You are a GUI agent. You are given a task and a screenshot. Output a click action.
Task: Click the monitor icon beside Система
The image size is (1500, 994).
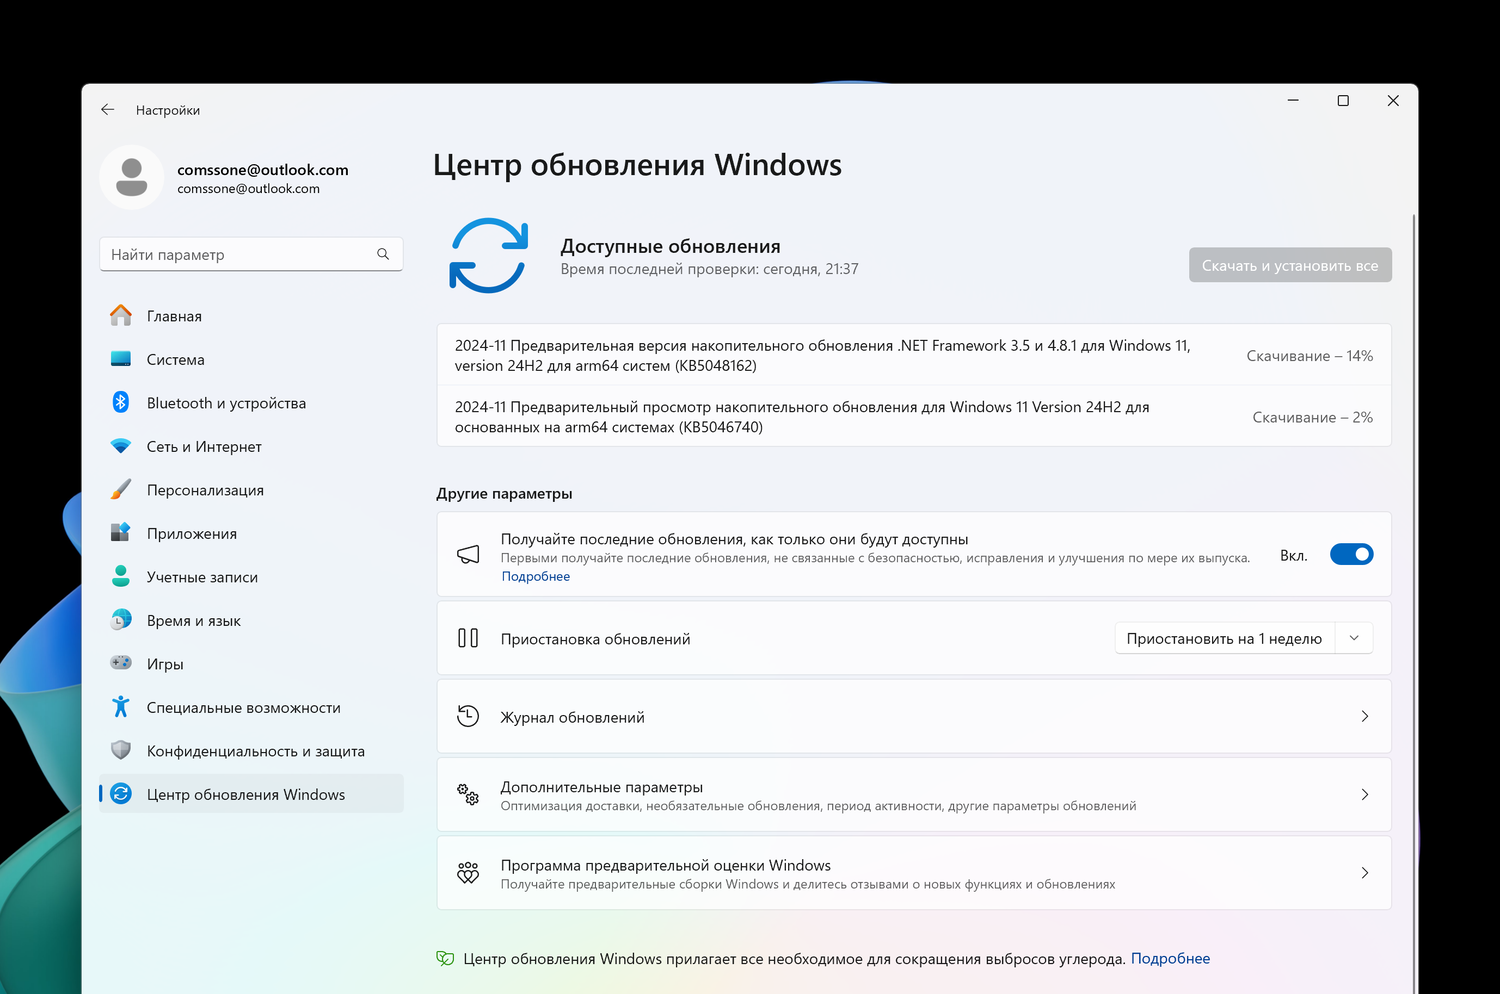click(x=121, y=359)
